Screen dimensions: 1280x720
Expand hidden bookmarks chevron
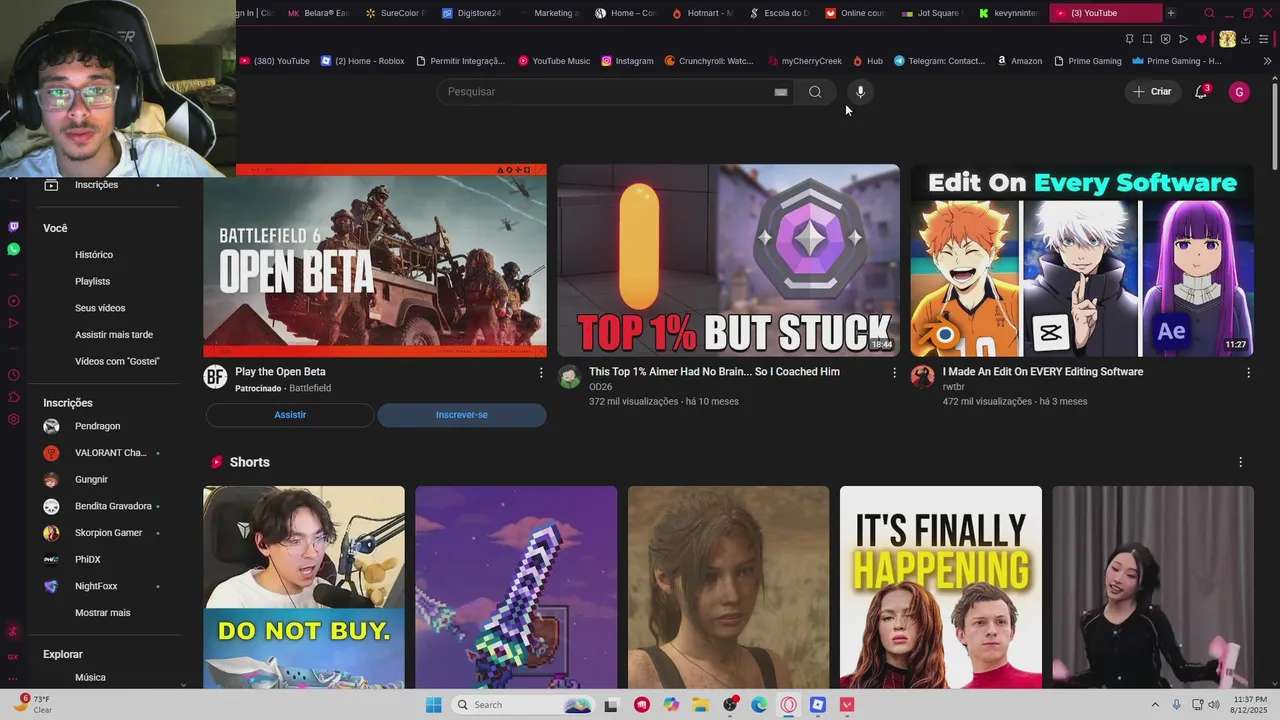point(1267,61)
